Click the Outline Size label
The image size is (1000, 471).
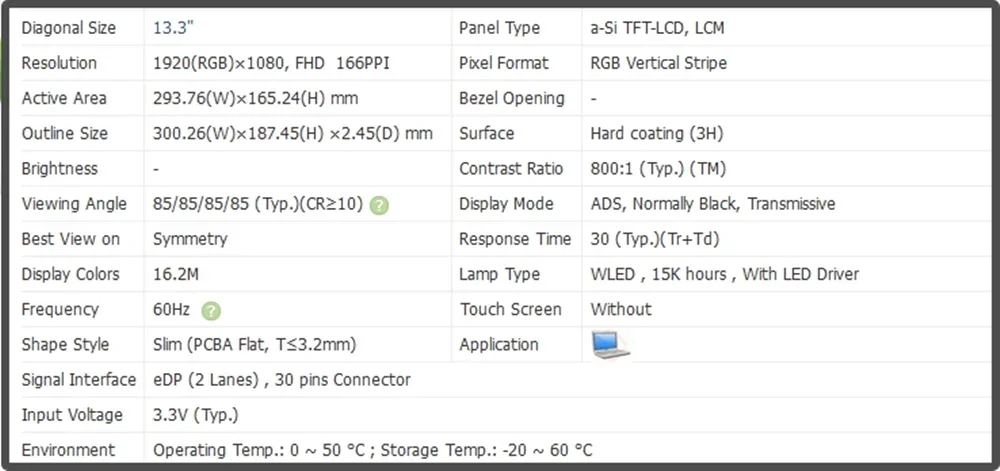pyautogui.click(x=65, y=133)
